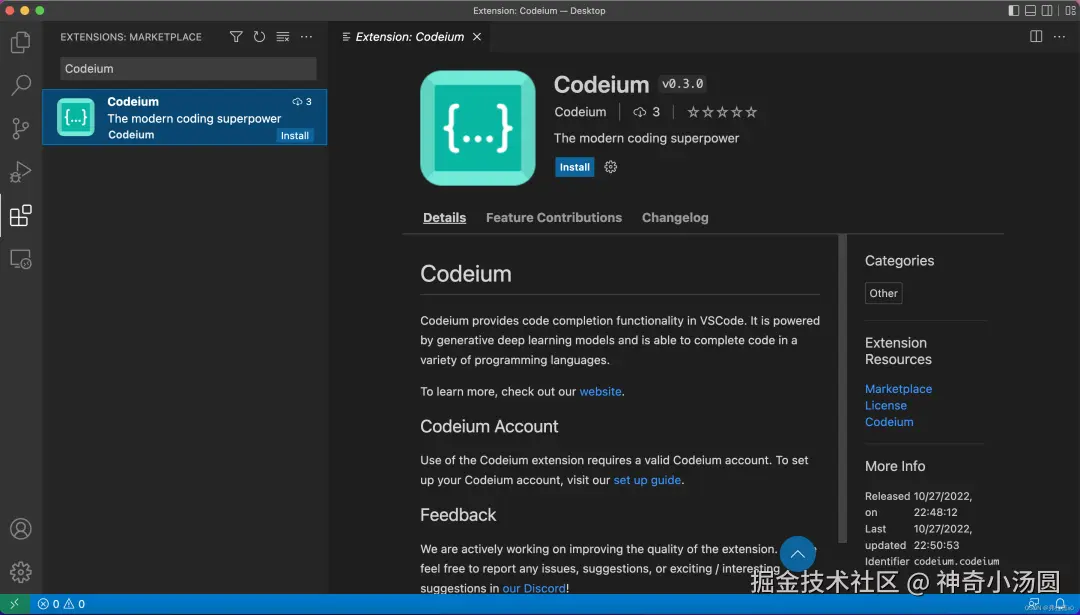Click the v0.3.0 version badge
Viewport: 1080px width, 615px height.
[x=683, y=84]
